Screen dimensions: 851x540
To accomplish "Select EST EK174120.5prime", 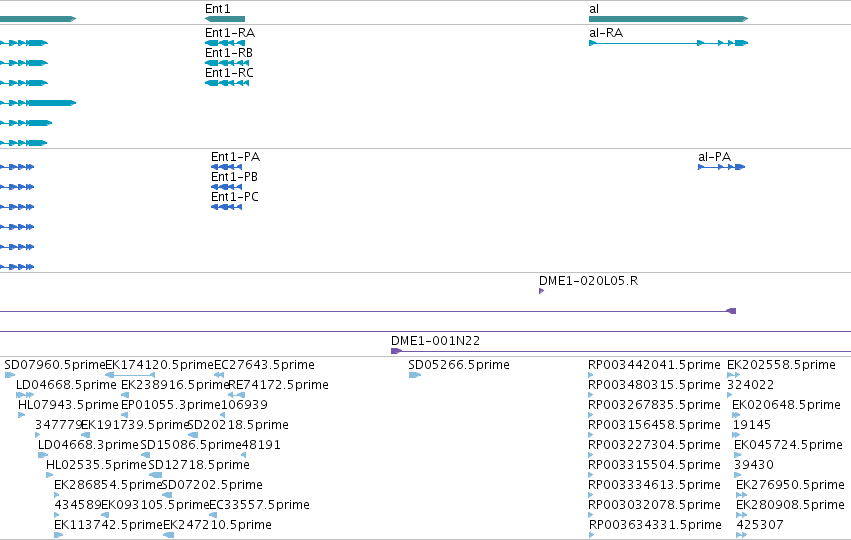I will pyautogui.click(x=160, y=365).
